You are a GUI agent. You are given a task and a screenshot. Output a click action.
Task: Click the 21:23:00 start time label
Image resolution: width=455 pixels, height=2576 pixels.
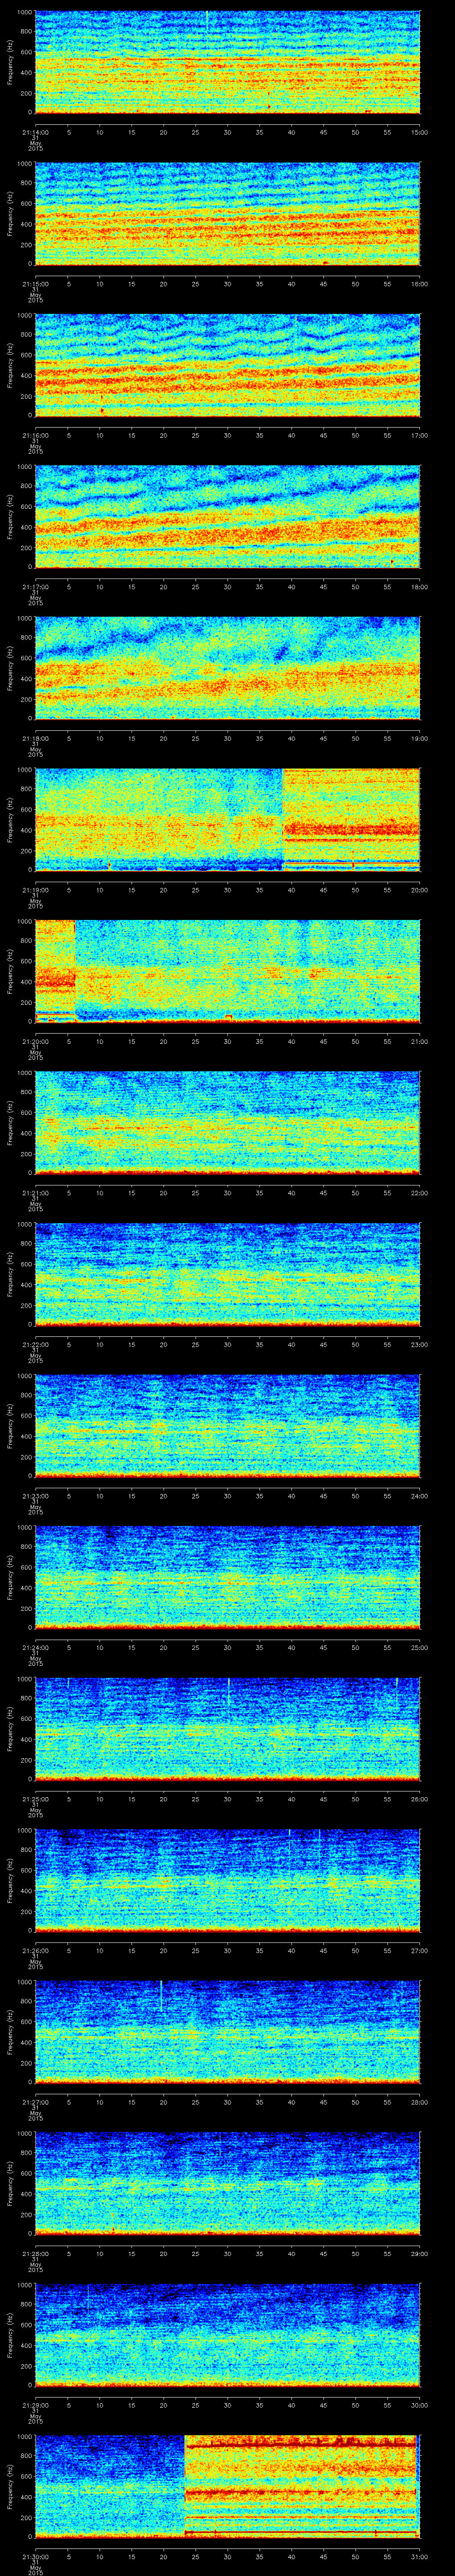click(x=35, y=1496)
